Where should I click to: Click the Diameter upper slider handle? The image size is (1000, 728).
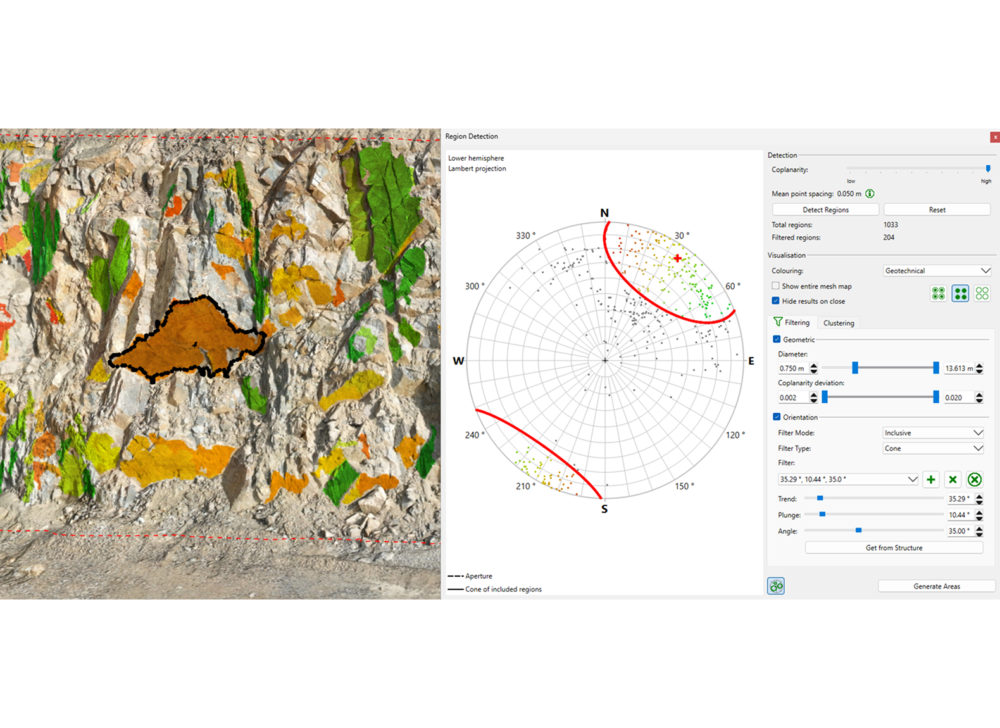coord(936,368)
